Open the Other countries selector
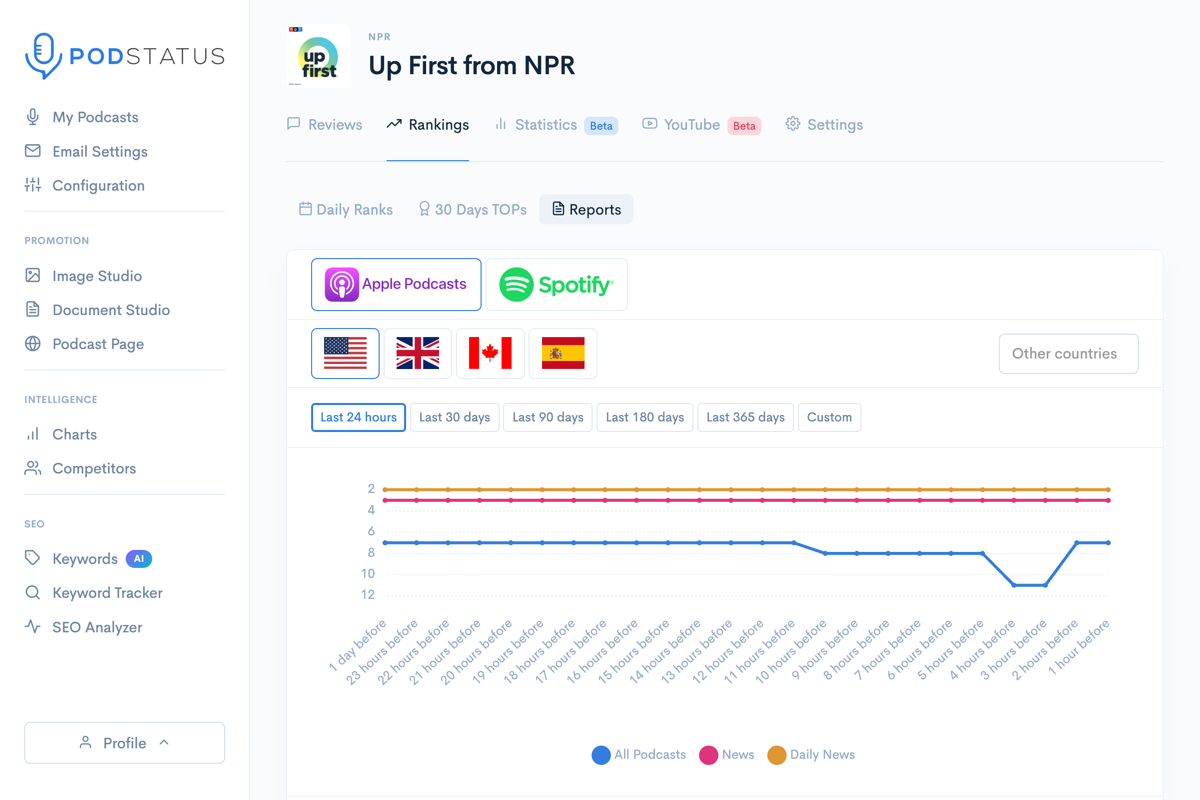Image resolution: width=1200 pixels, height=800 pixels. [x=1068, y=353]
